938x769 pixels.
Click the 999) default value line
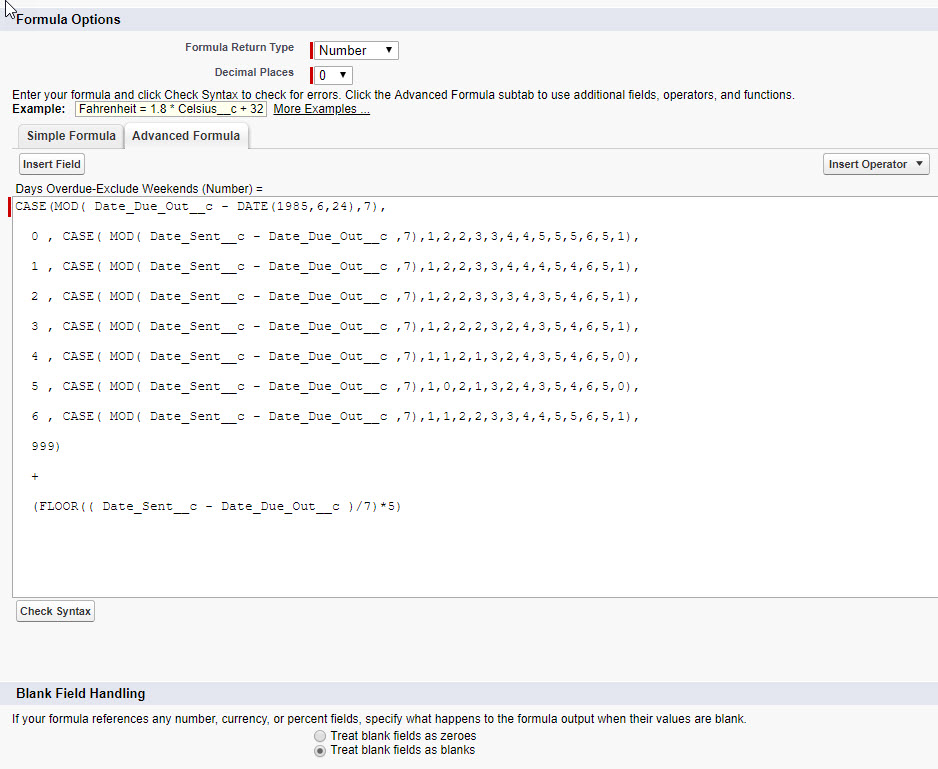(x=46, y=446)
